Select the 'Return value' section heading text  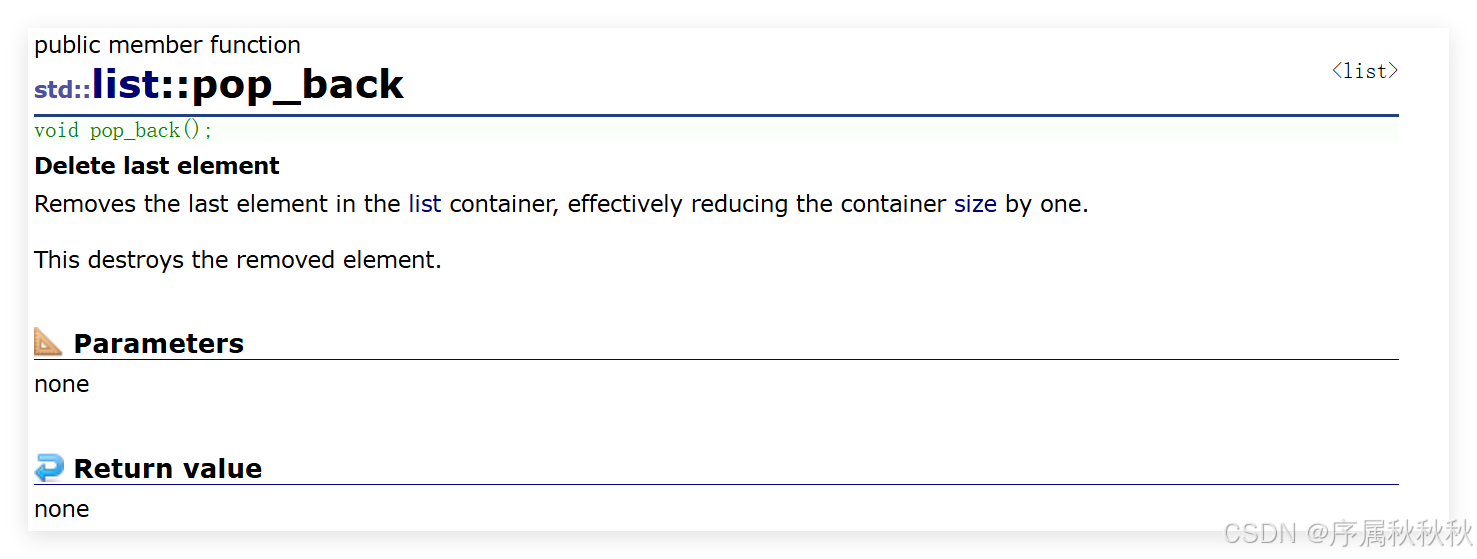pyautogui.click(x=167, y=468)
